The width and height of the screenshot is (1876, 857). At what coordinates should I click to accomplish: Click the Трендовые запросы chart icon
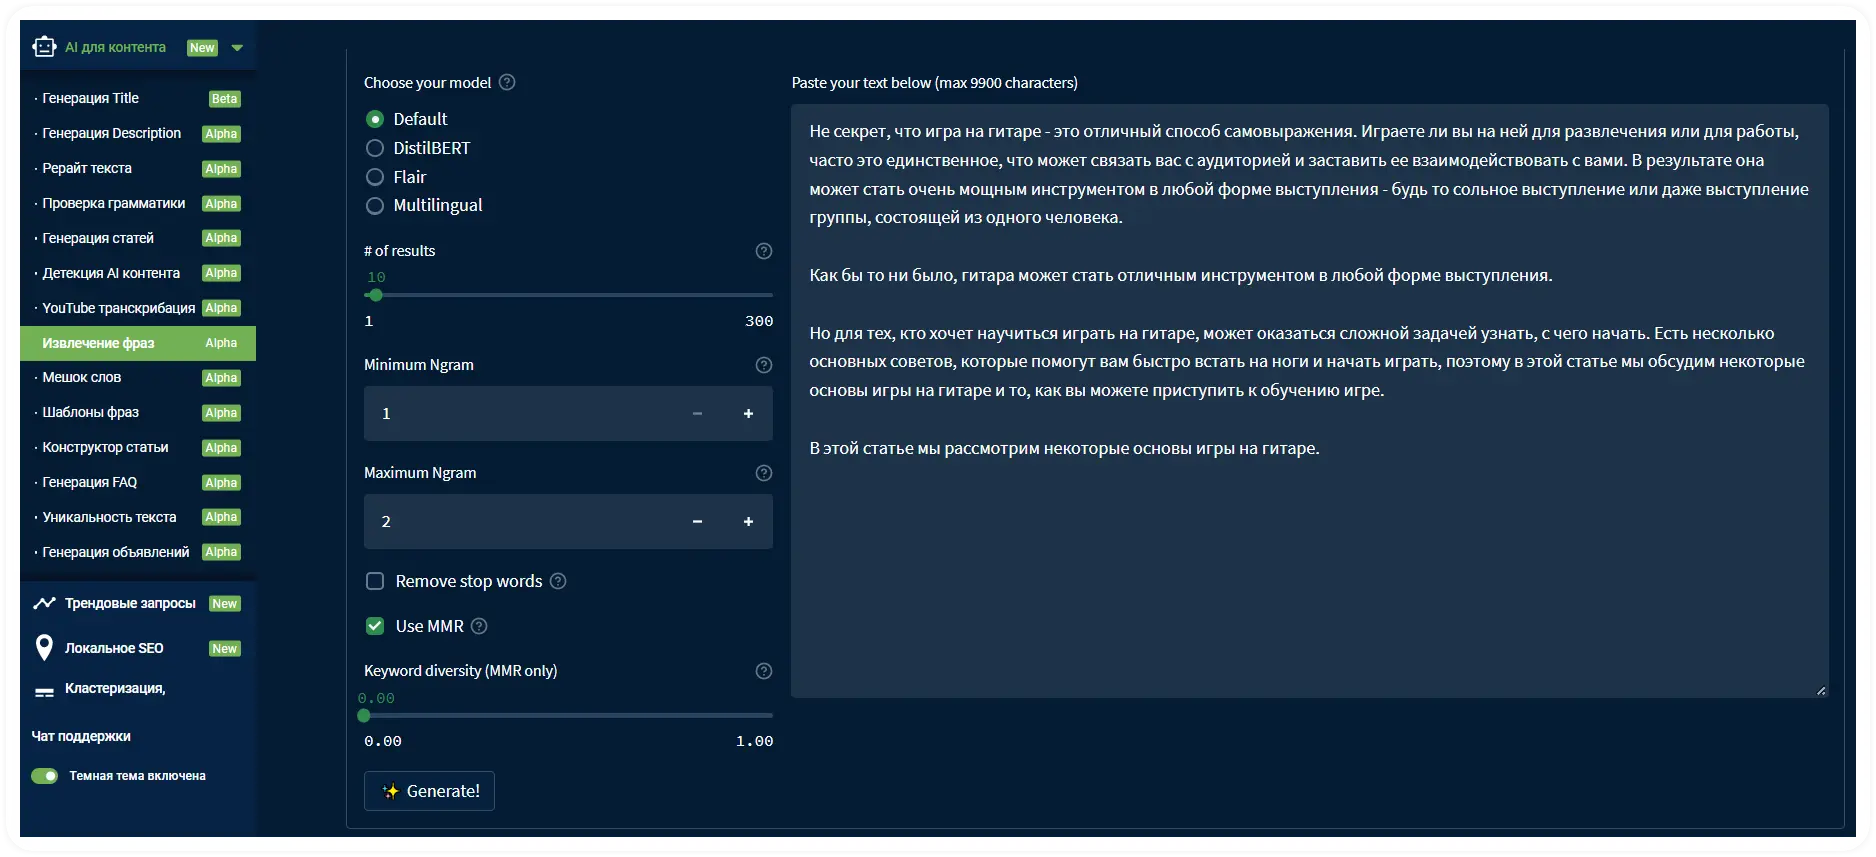(x=44, y=603)
